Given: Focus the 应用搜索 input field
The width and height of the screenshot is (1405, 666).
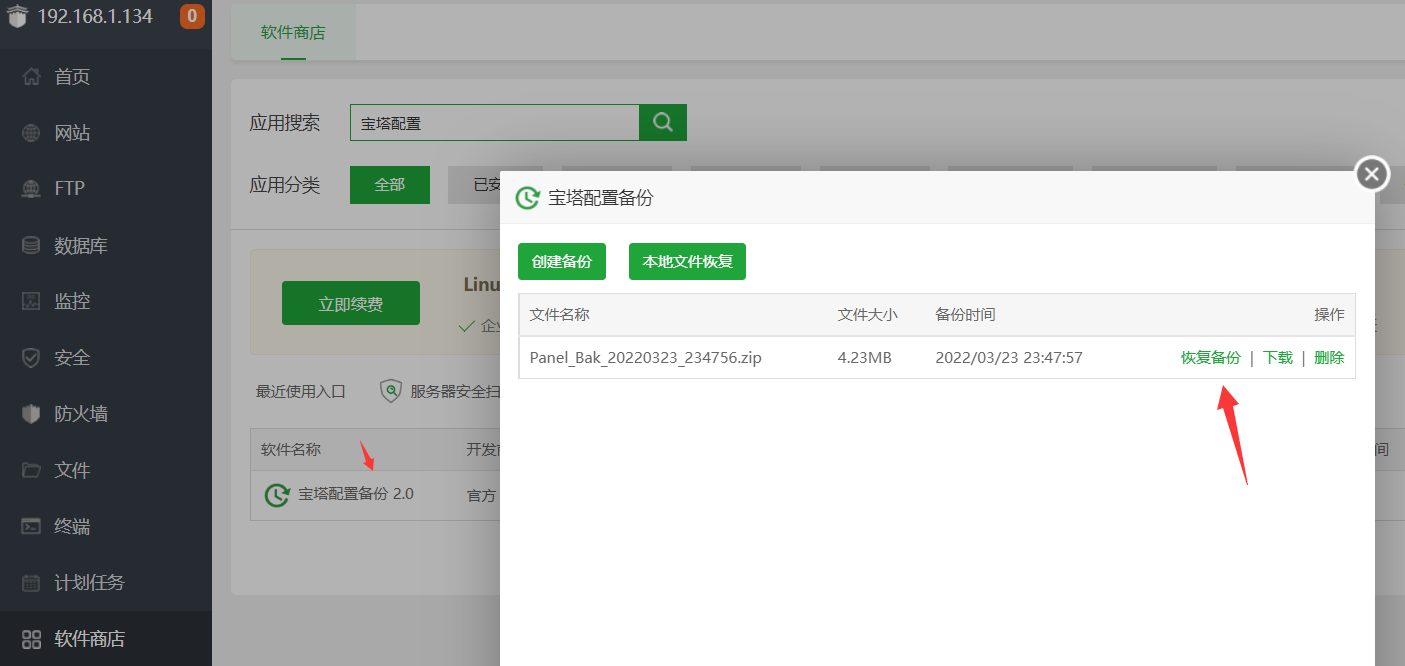Looking at the screenshot, I should point(495,123).
